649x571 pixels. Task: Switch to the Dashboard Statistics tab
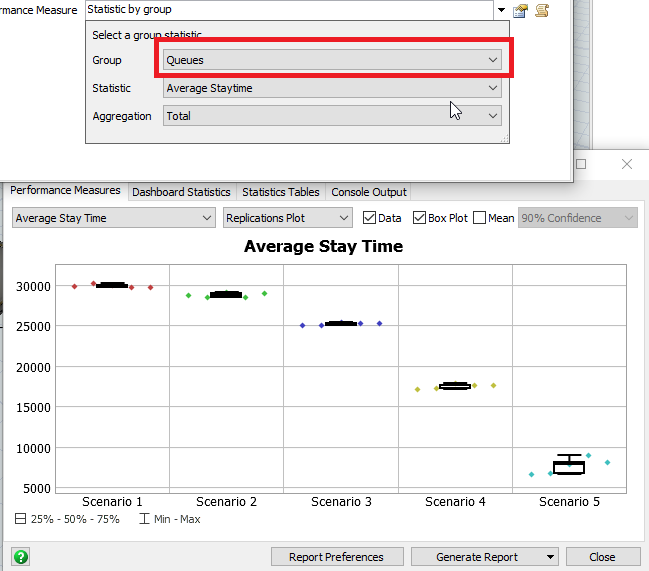[x=181, y=192]
